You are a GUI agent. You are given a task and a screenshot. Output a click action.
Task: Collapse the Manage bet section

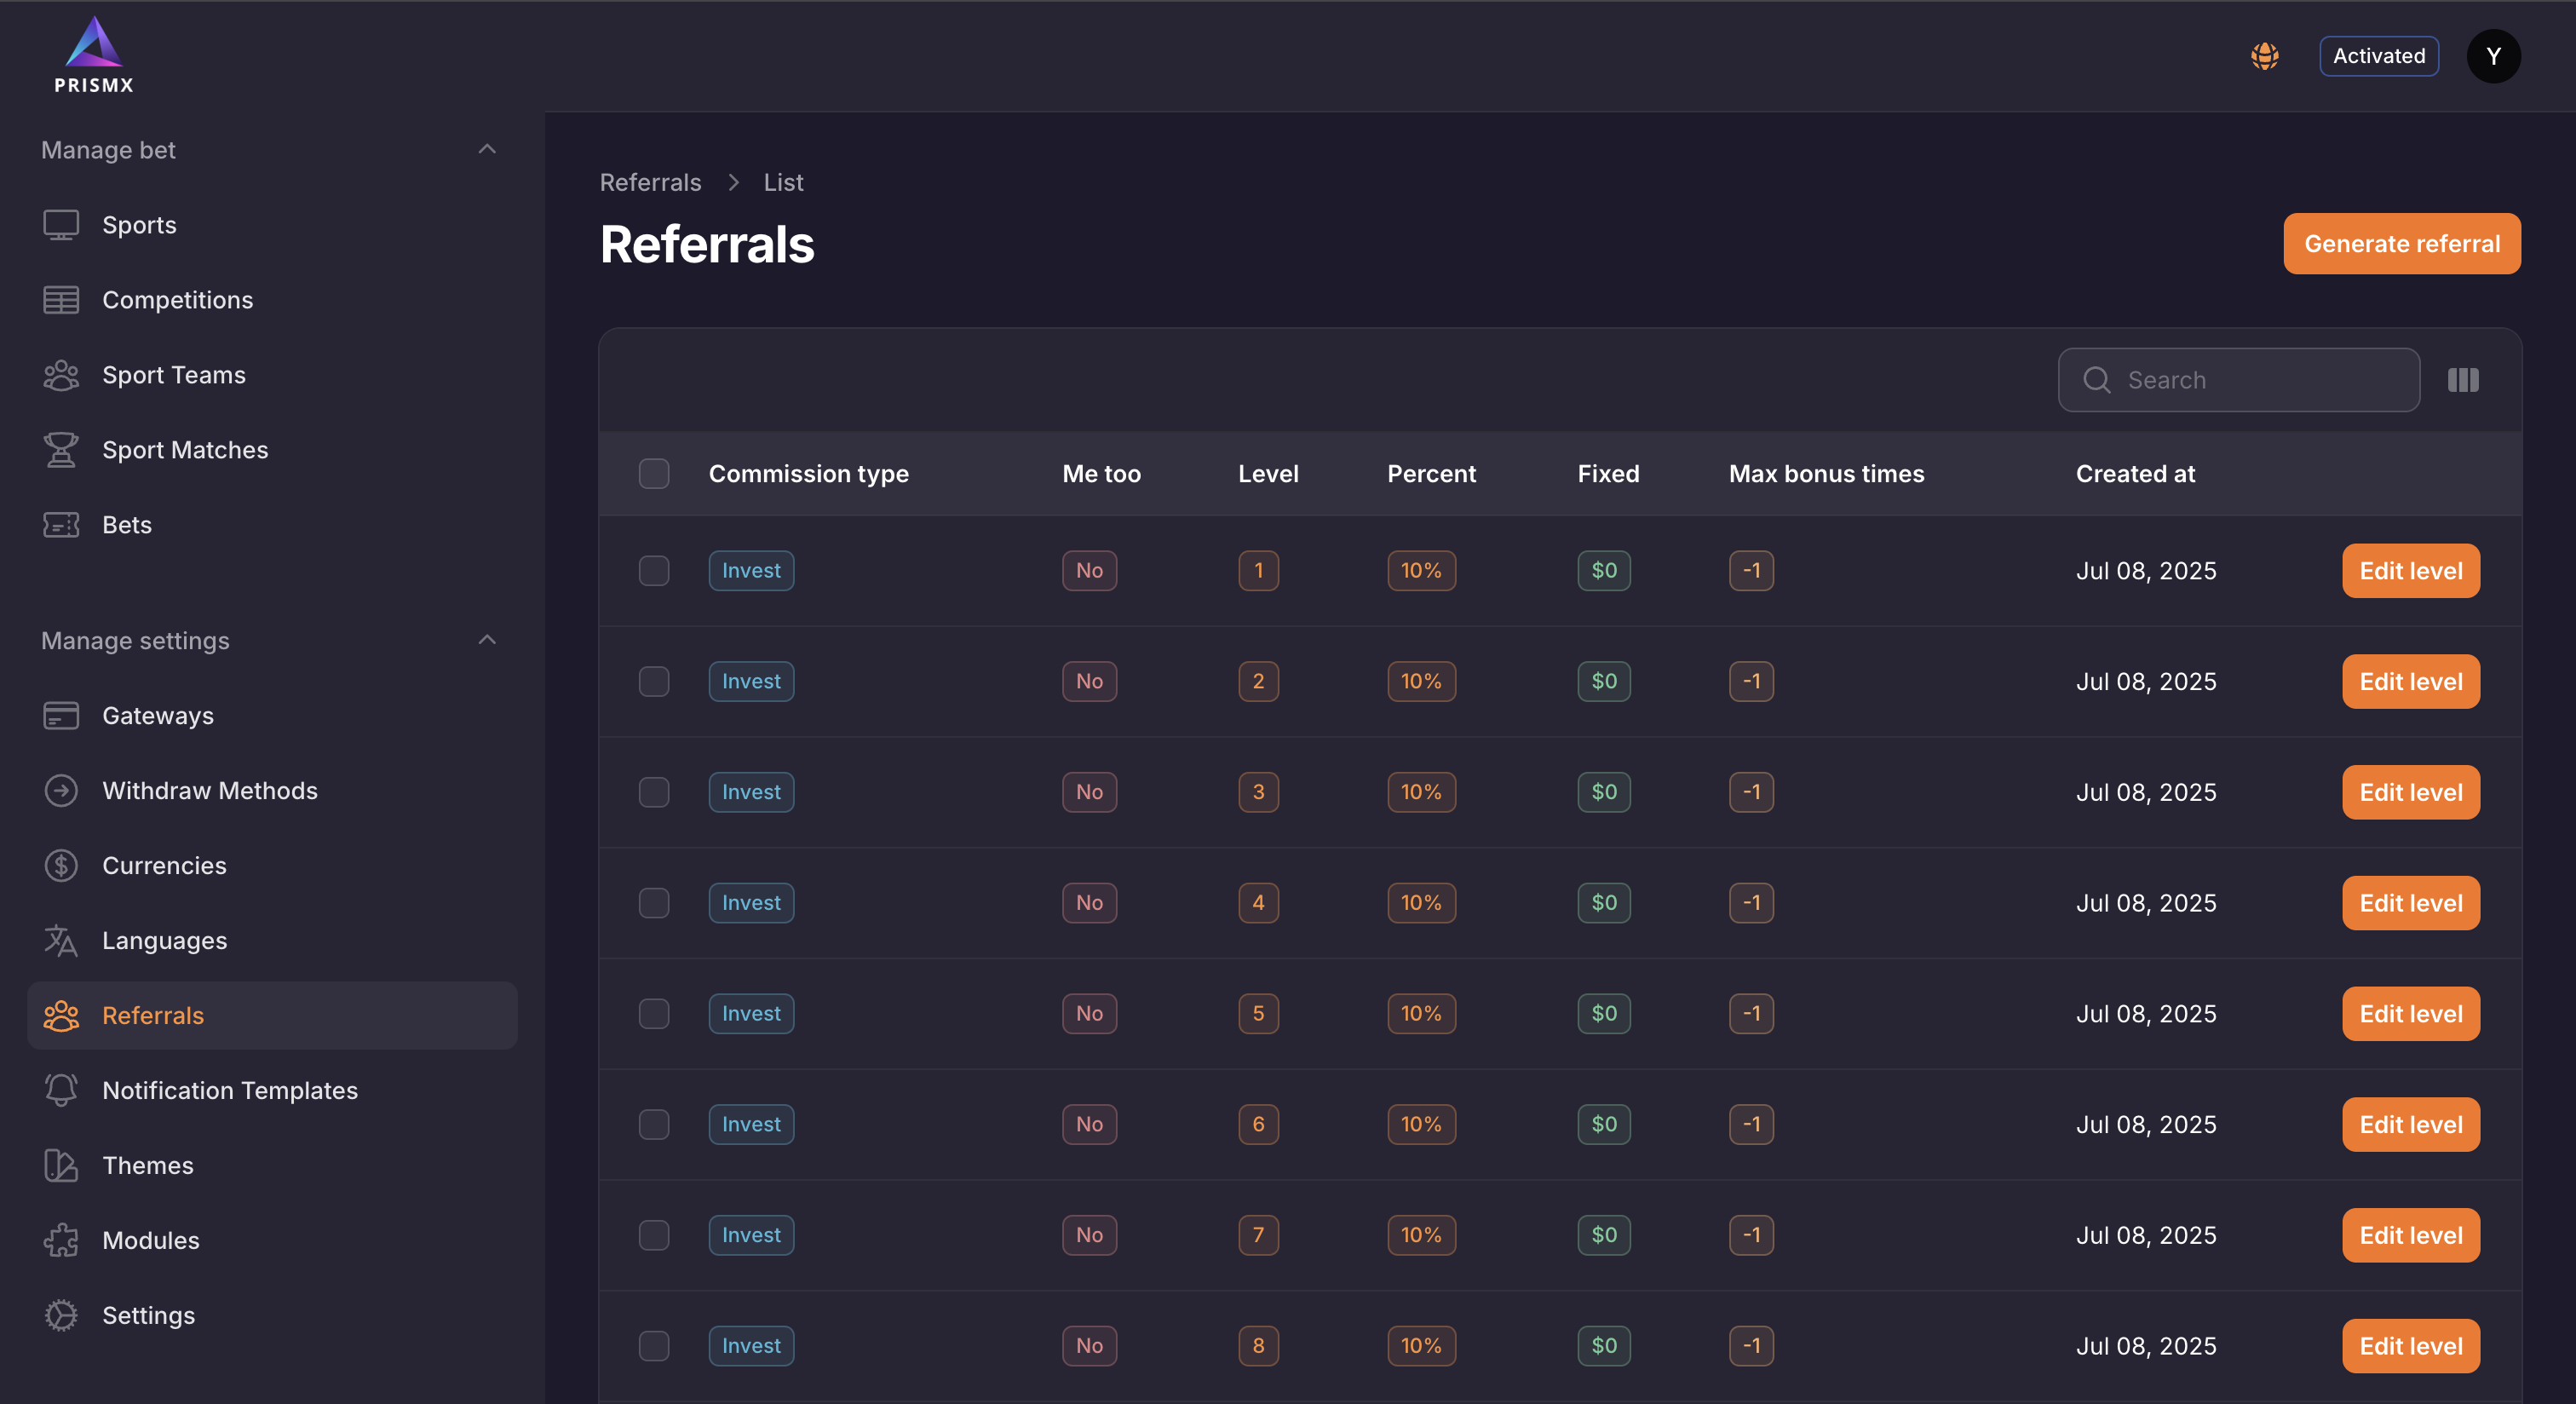coord(487,150)
